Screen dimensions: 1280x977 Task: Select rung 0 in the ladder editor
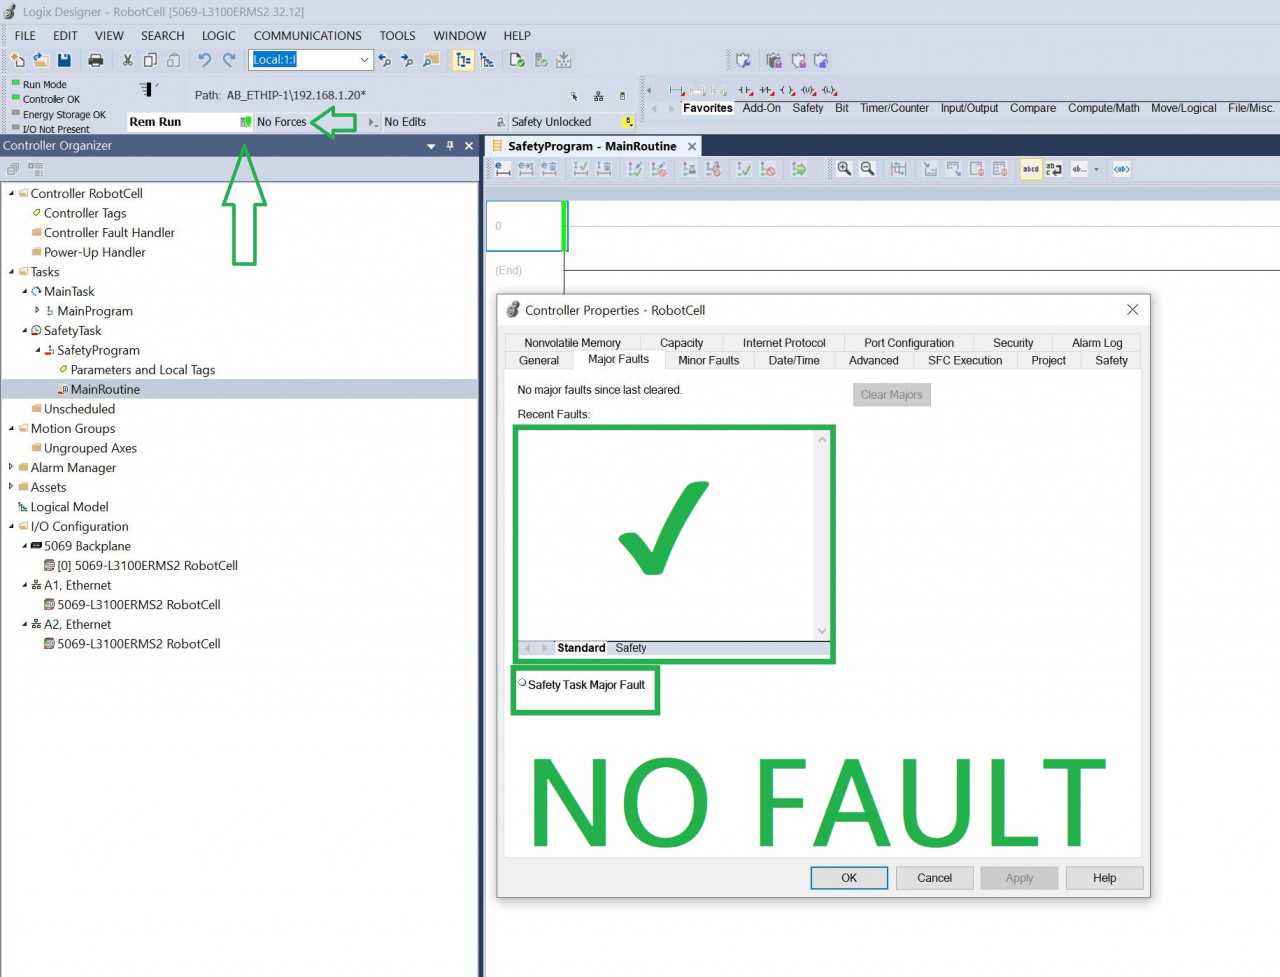(x=524, y=226)
